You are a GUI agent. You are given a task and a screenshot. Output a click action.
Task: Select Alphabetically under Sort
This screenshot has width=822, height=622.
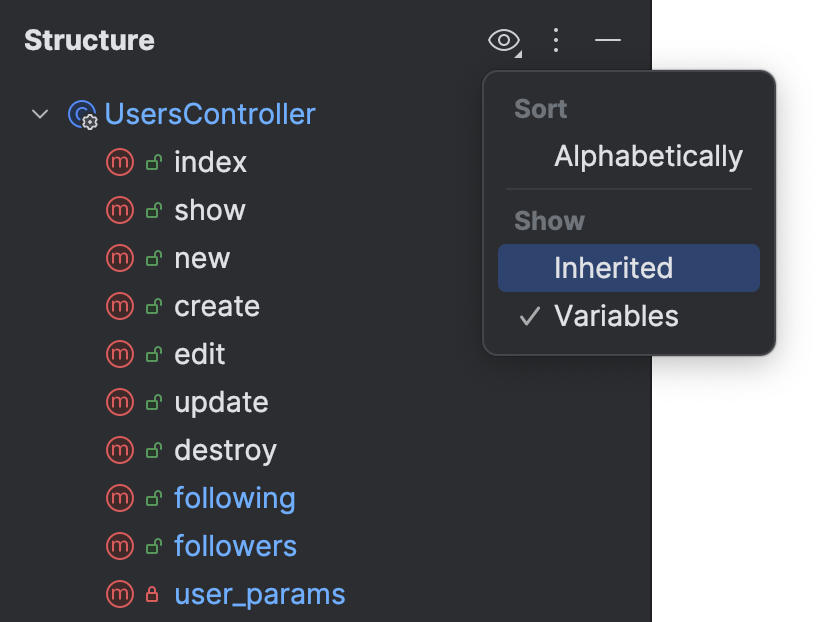click(x=647, y=156)
